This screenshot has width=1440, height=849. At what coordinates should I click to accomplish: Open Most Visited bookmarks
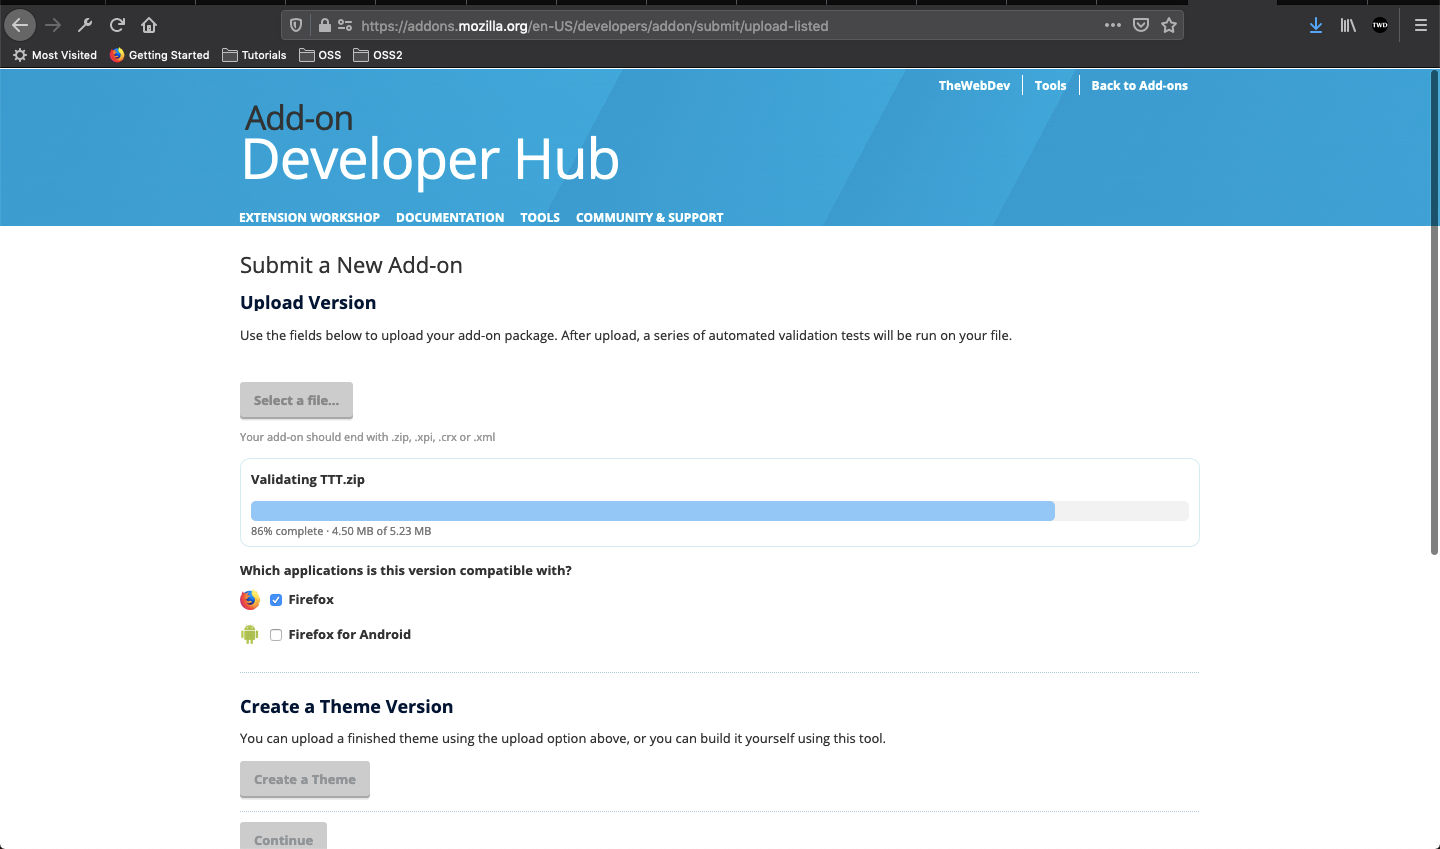[55, 55]
